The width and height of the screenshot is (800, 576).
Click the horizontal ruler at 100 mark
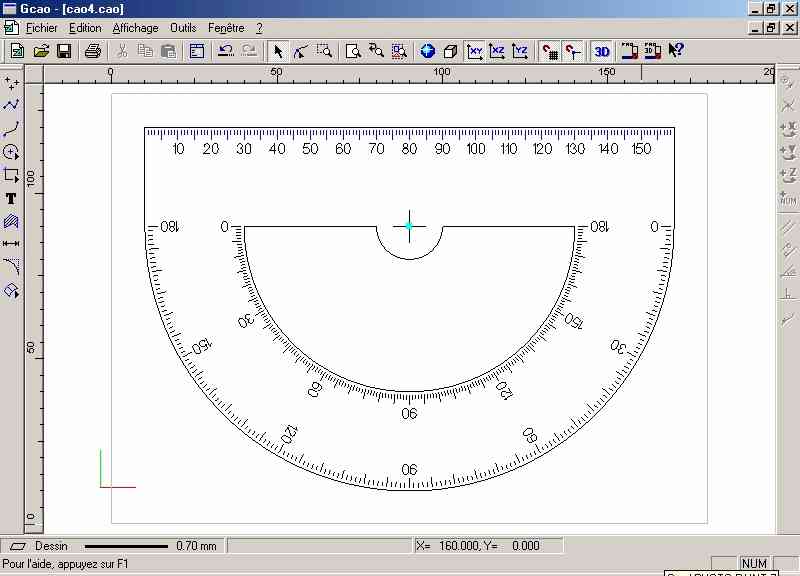(x=442, y=72)
